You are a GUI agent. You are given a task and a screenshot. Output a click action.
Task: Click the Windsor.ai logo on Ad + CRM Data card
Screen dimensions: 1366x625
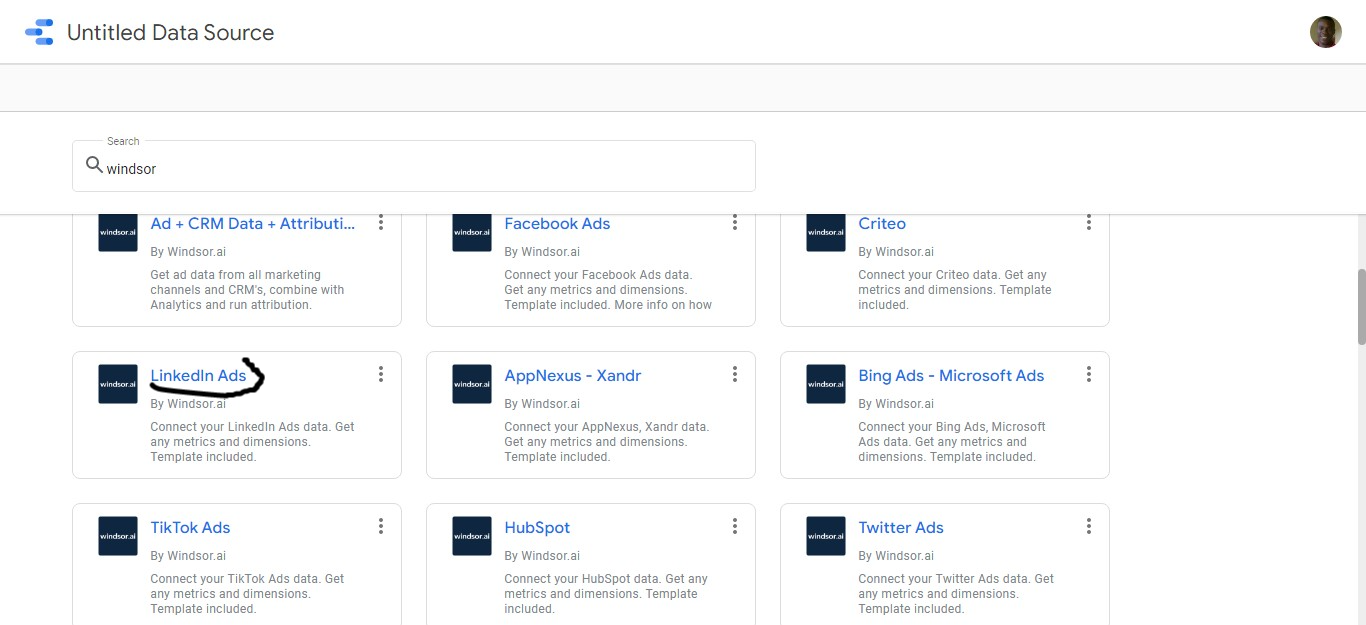pyautogui.click(x=118, y=232)
